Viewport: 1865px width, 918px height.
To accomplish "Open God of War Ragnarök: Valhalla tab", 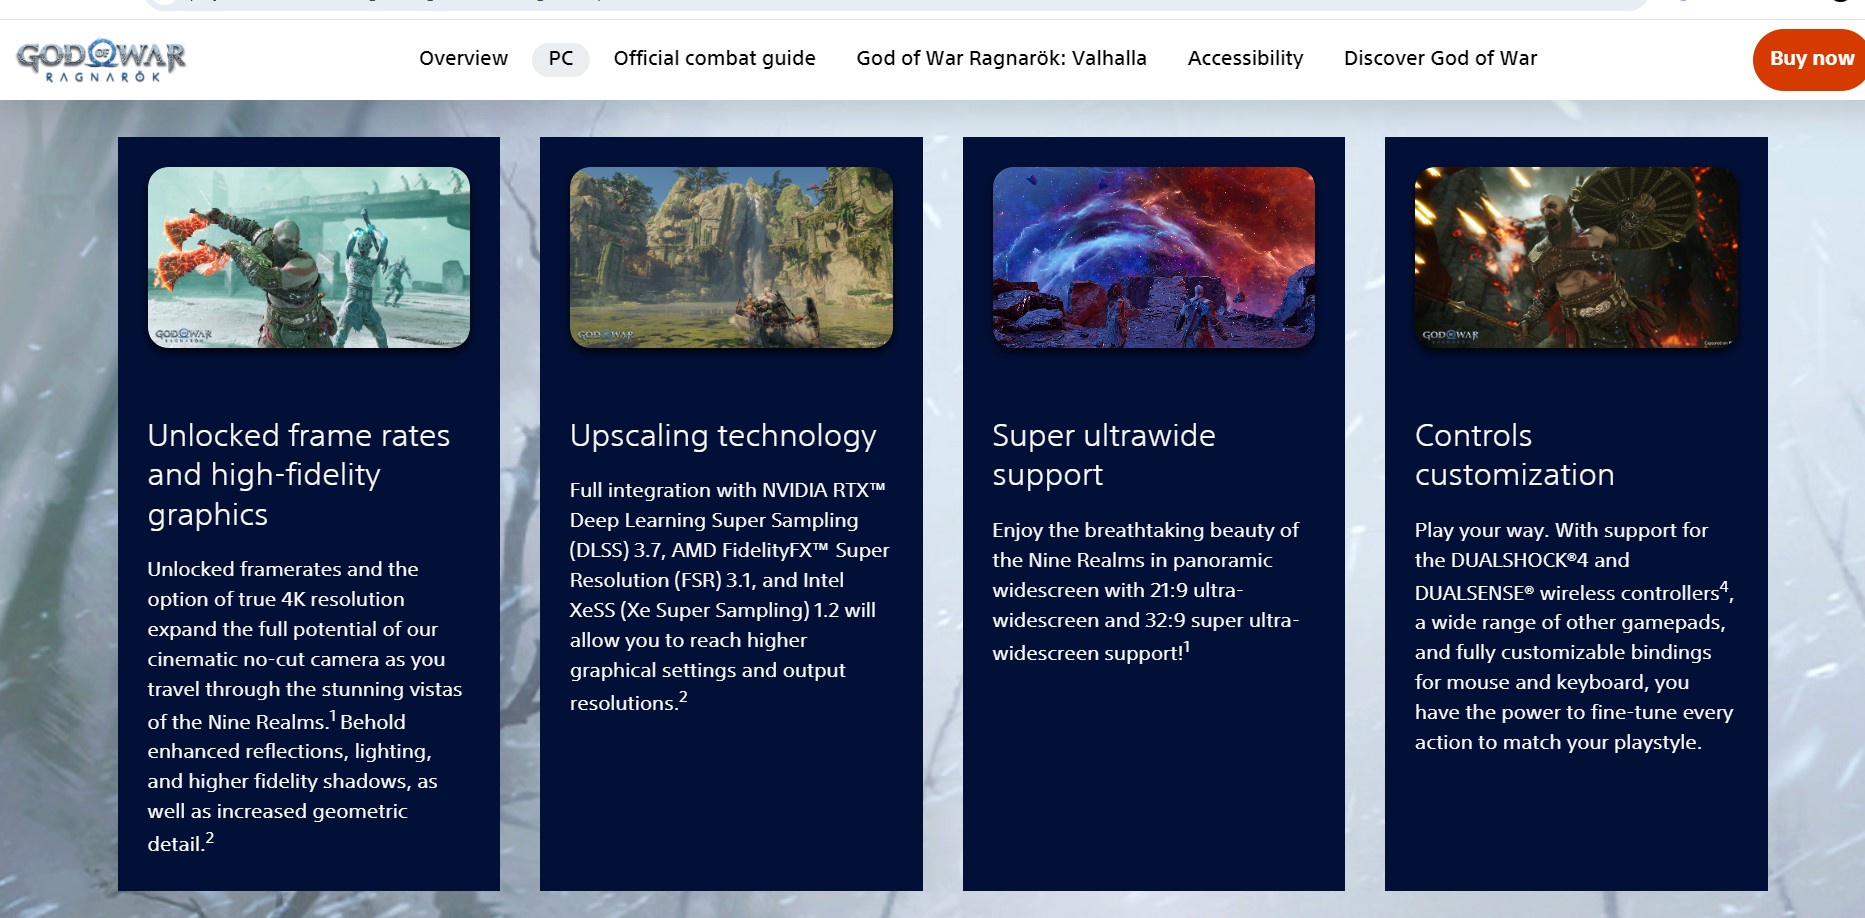I will (x=1001, y=58).
